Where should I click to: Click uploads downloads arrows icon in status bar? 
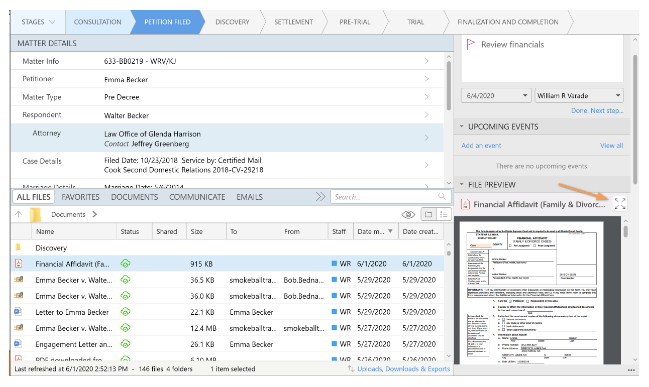351,368
